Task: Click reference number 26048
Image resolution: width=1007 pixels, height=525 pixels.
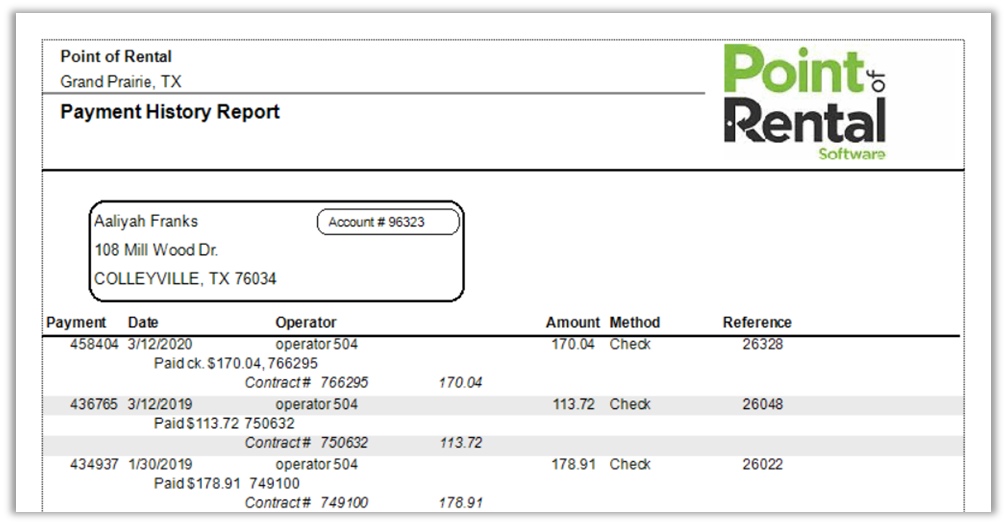Action: (762, 404)
